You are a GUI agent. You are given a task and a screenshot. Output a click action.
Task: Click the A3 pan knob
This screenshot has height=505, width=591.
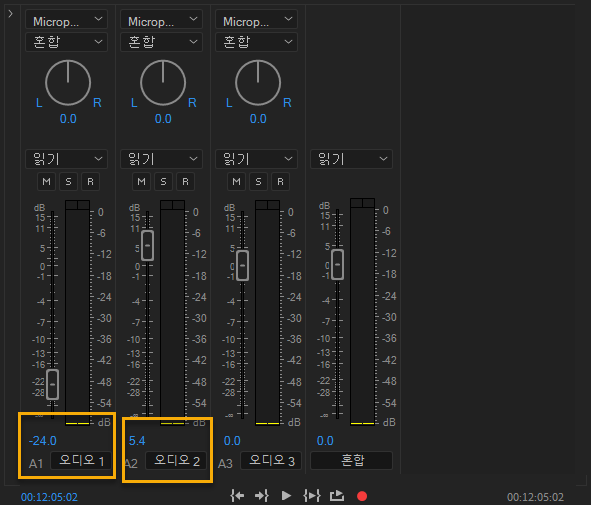pyautogui.click(x=258, y=83)
